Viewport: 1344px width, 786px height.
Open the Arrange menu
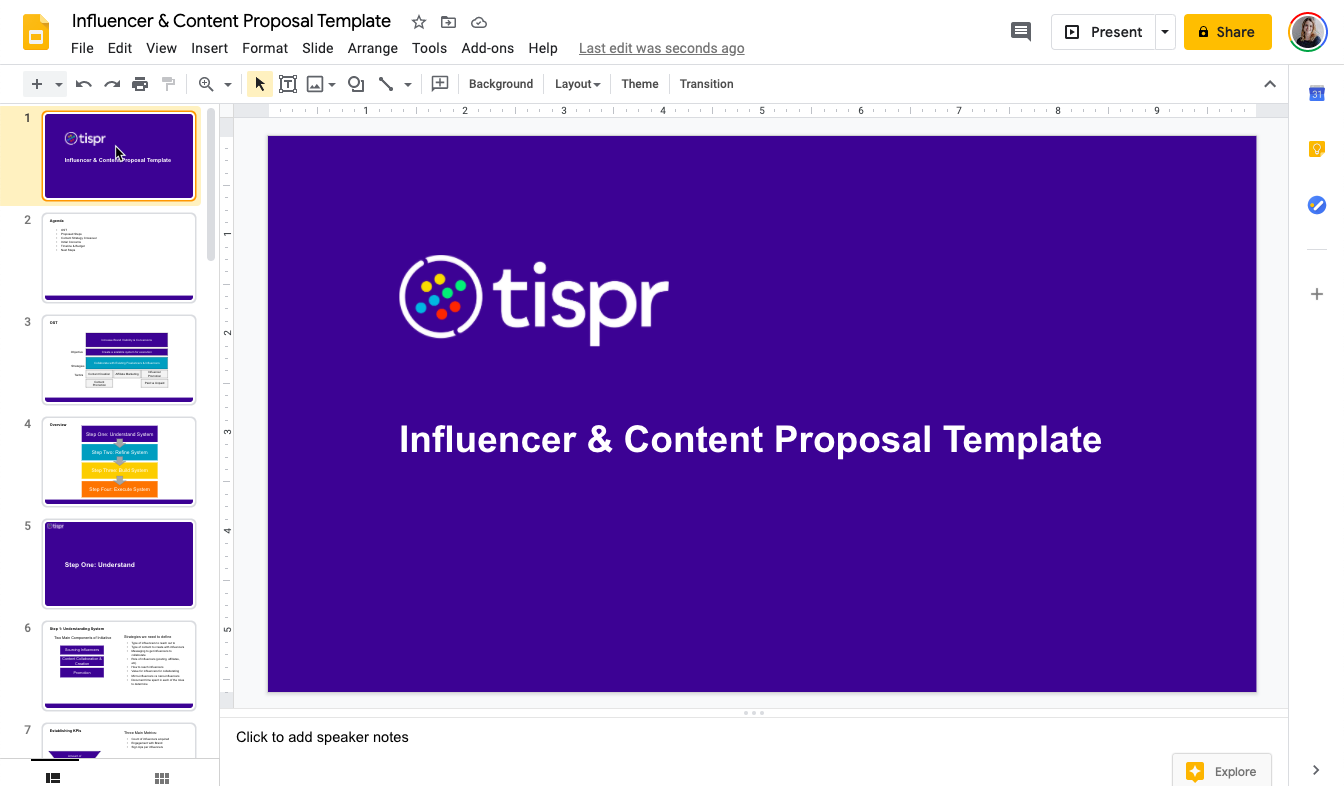[373, 48]
